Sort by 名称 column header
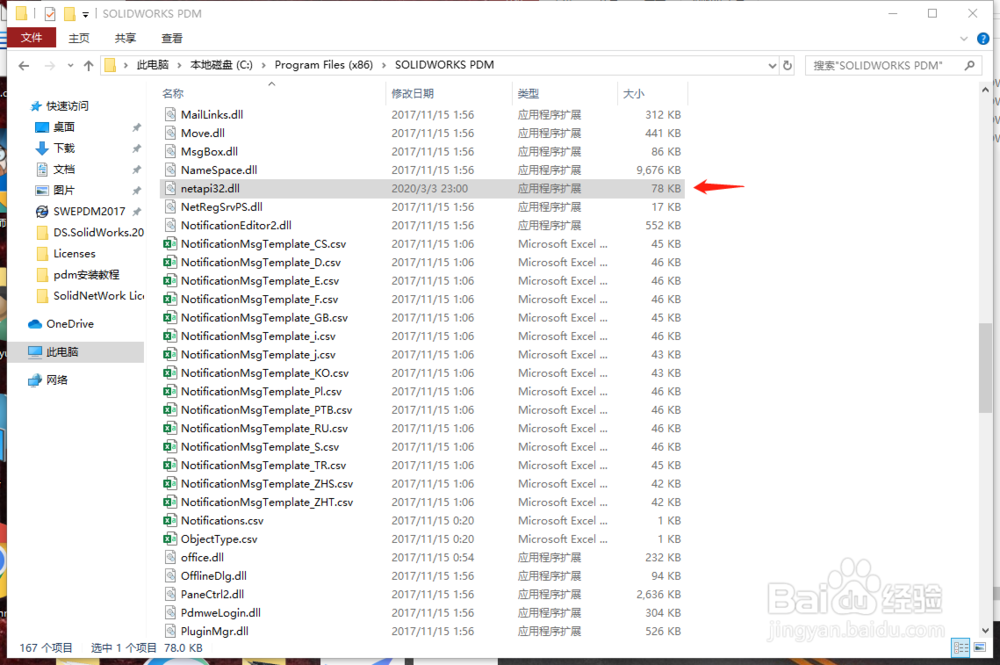The image size is (1000, 665). pyautogui.click(x=172, y=94)
